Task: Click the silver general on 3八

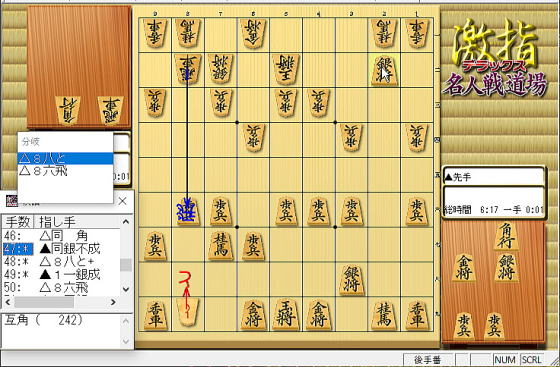Action: [352, 280]
